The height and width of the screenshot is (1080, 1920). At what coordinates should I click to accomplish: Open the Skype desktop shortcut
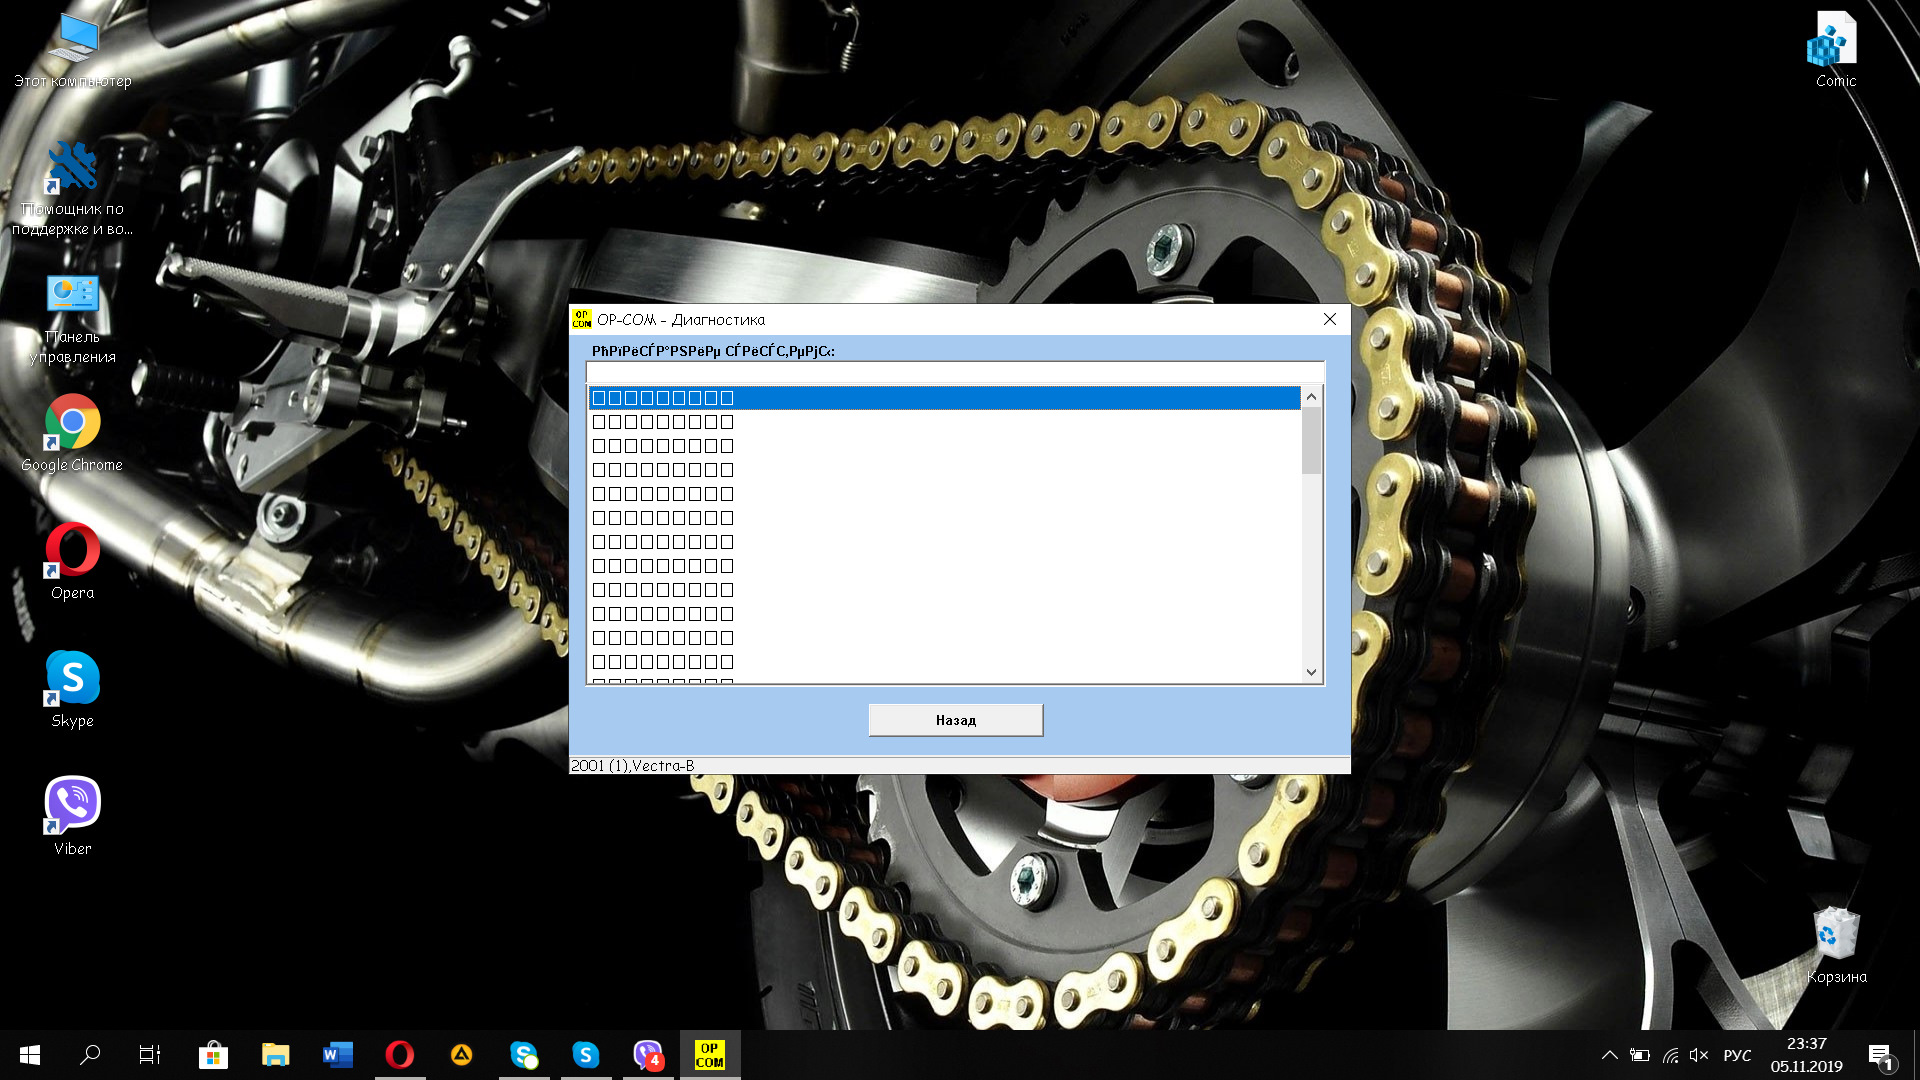[x=72, y=678]
